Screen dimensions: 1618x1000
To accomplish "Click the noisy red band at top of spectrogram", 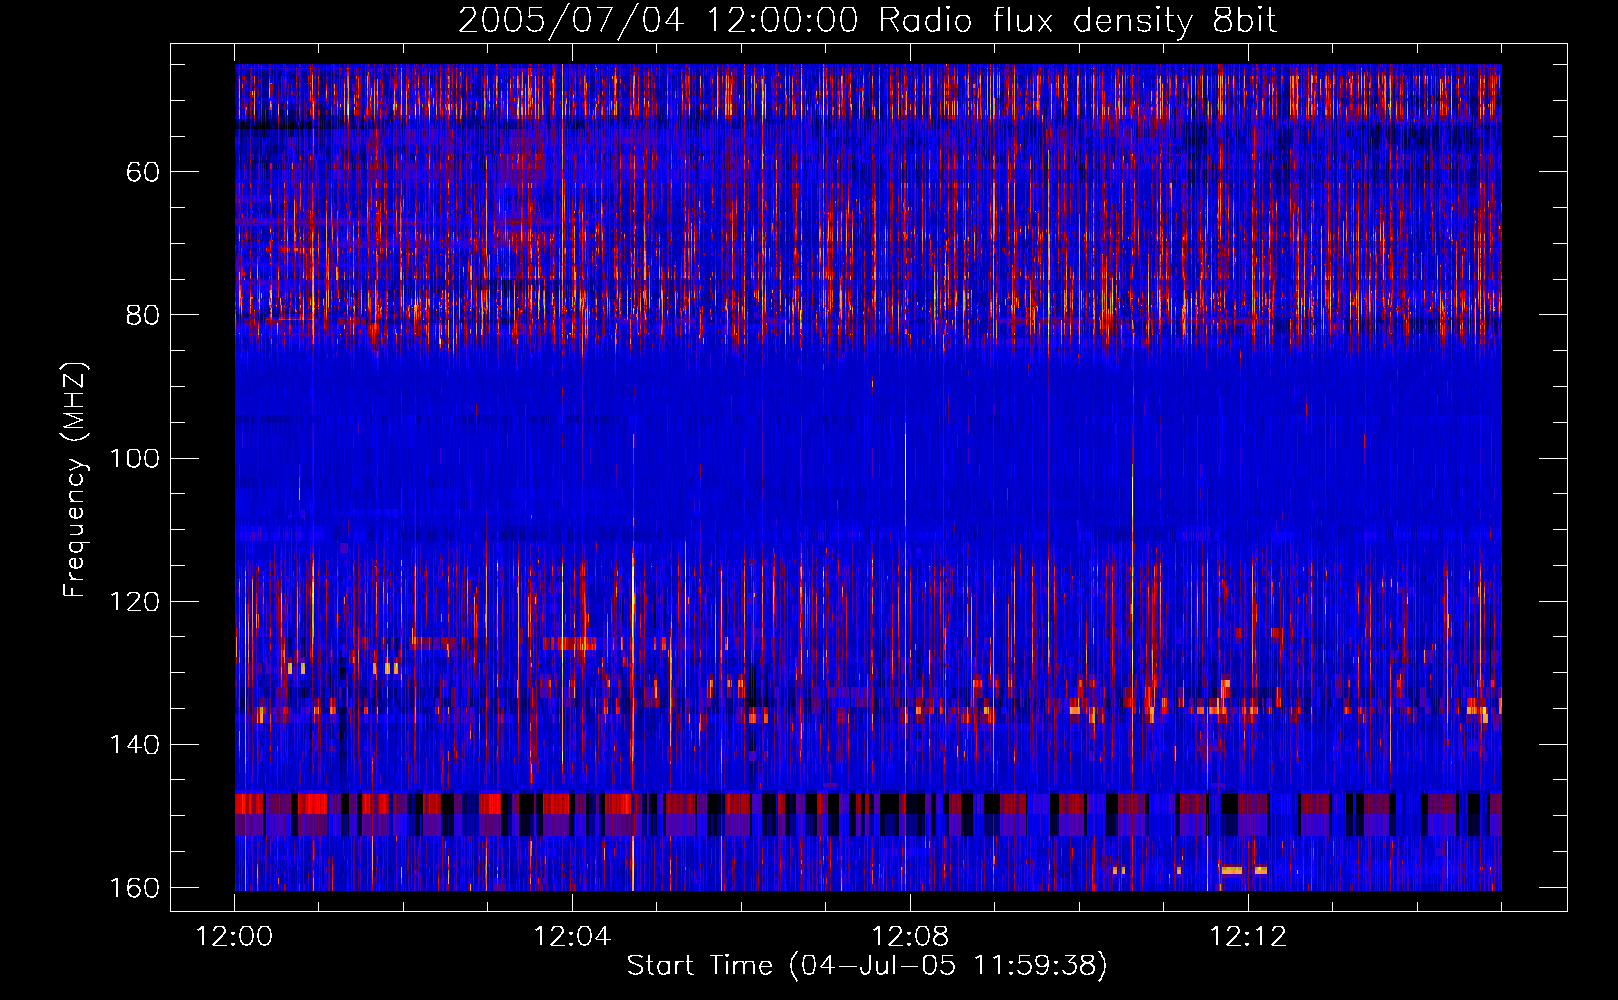I will [868, 95].
